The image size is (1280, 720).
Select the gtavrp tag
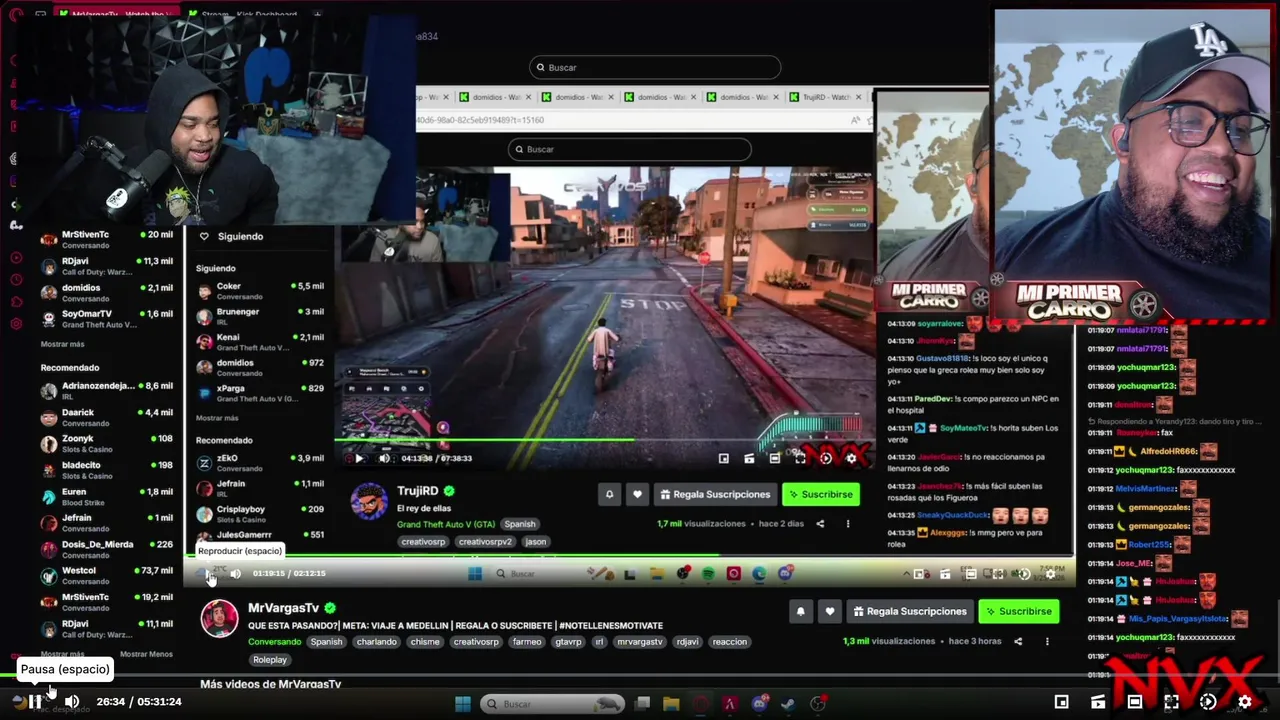569,642
